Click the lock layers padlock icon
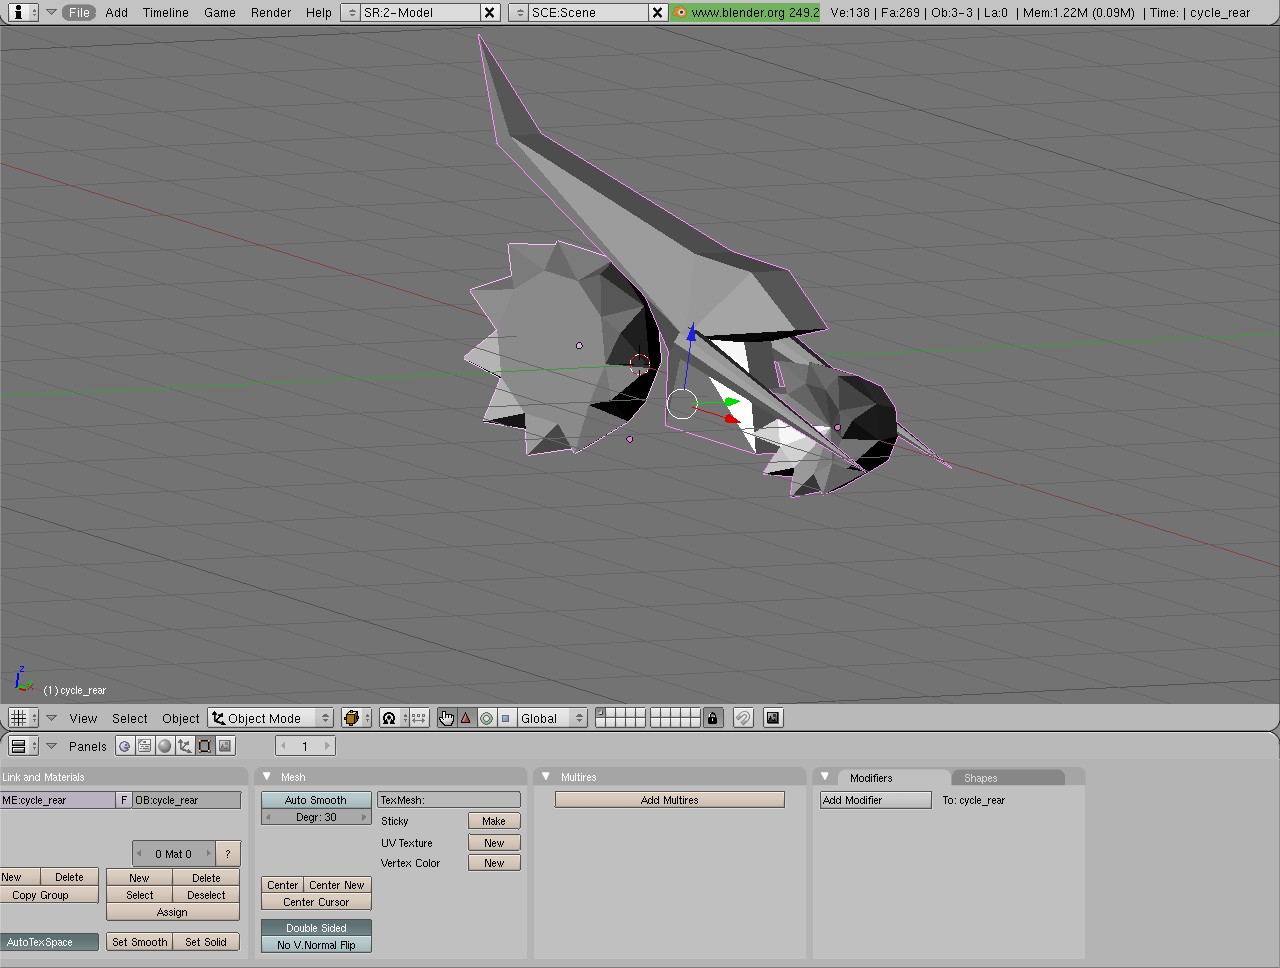The width and height of the screenshot is (1280, 968). tap(712, 718)
